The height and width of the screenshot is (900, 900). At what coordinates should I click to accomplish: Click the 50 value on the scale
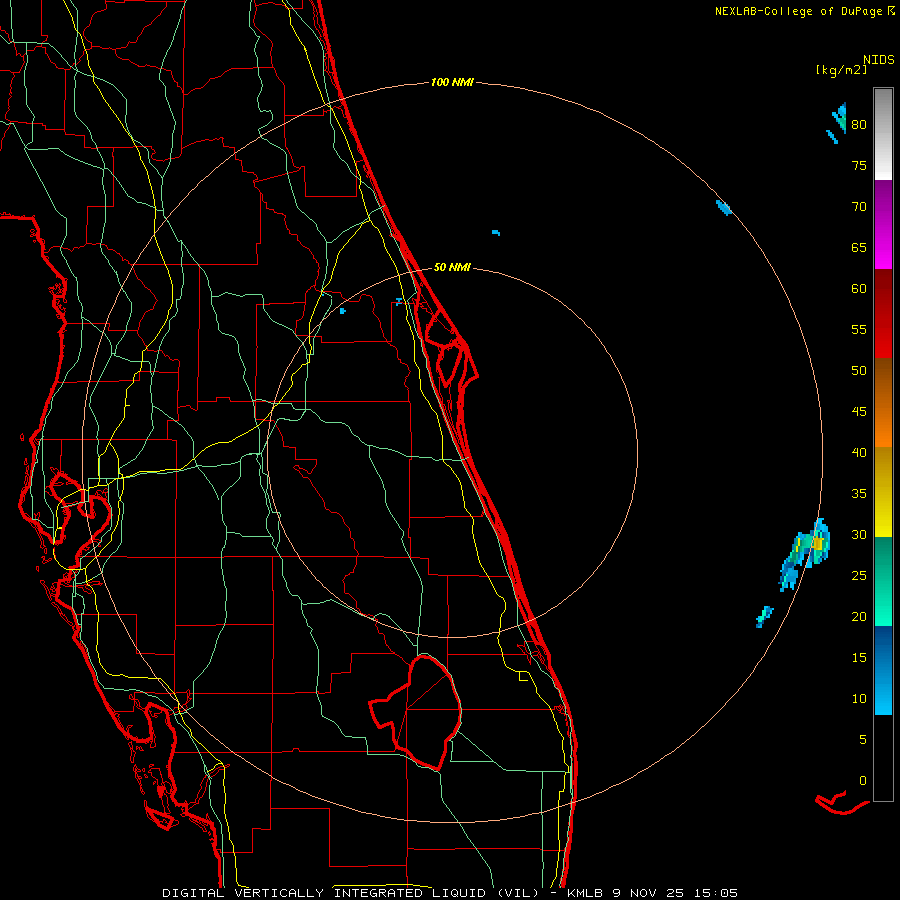(x=859, y=371)
